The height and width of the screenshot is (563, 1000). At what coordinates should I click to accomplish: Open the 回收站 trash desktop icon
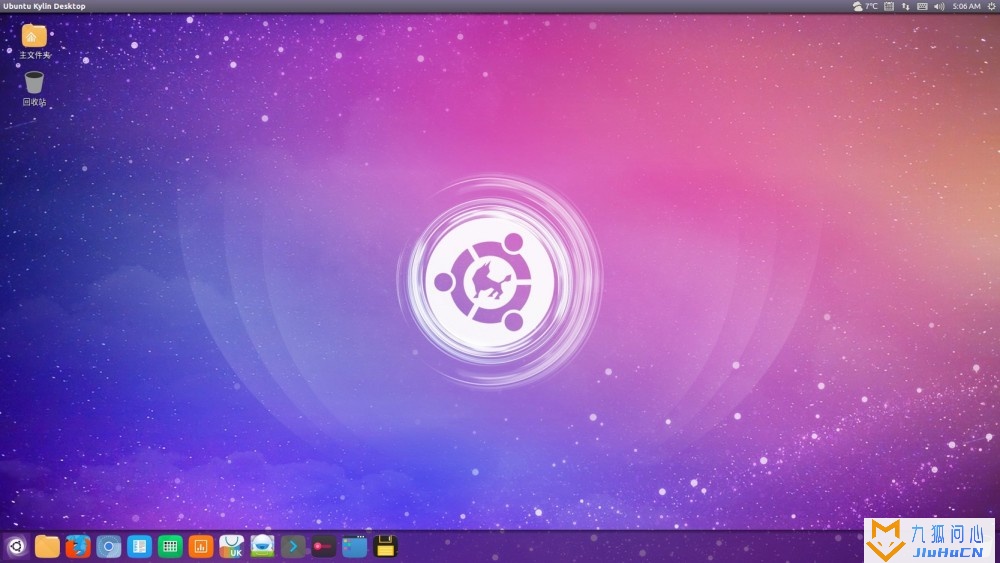point(34,89)
